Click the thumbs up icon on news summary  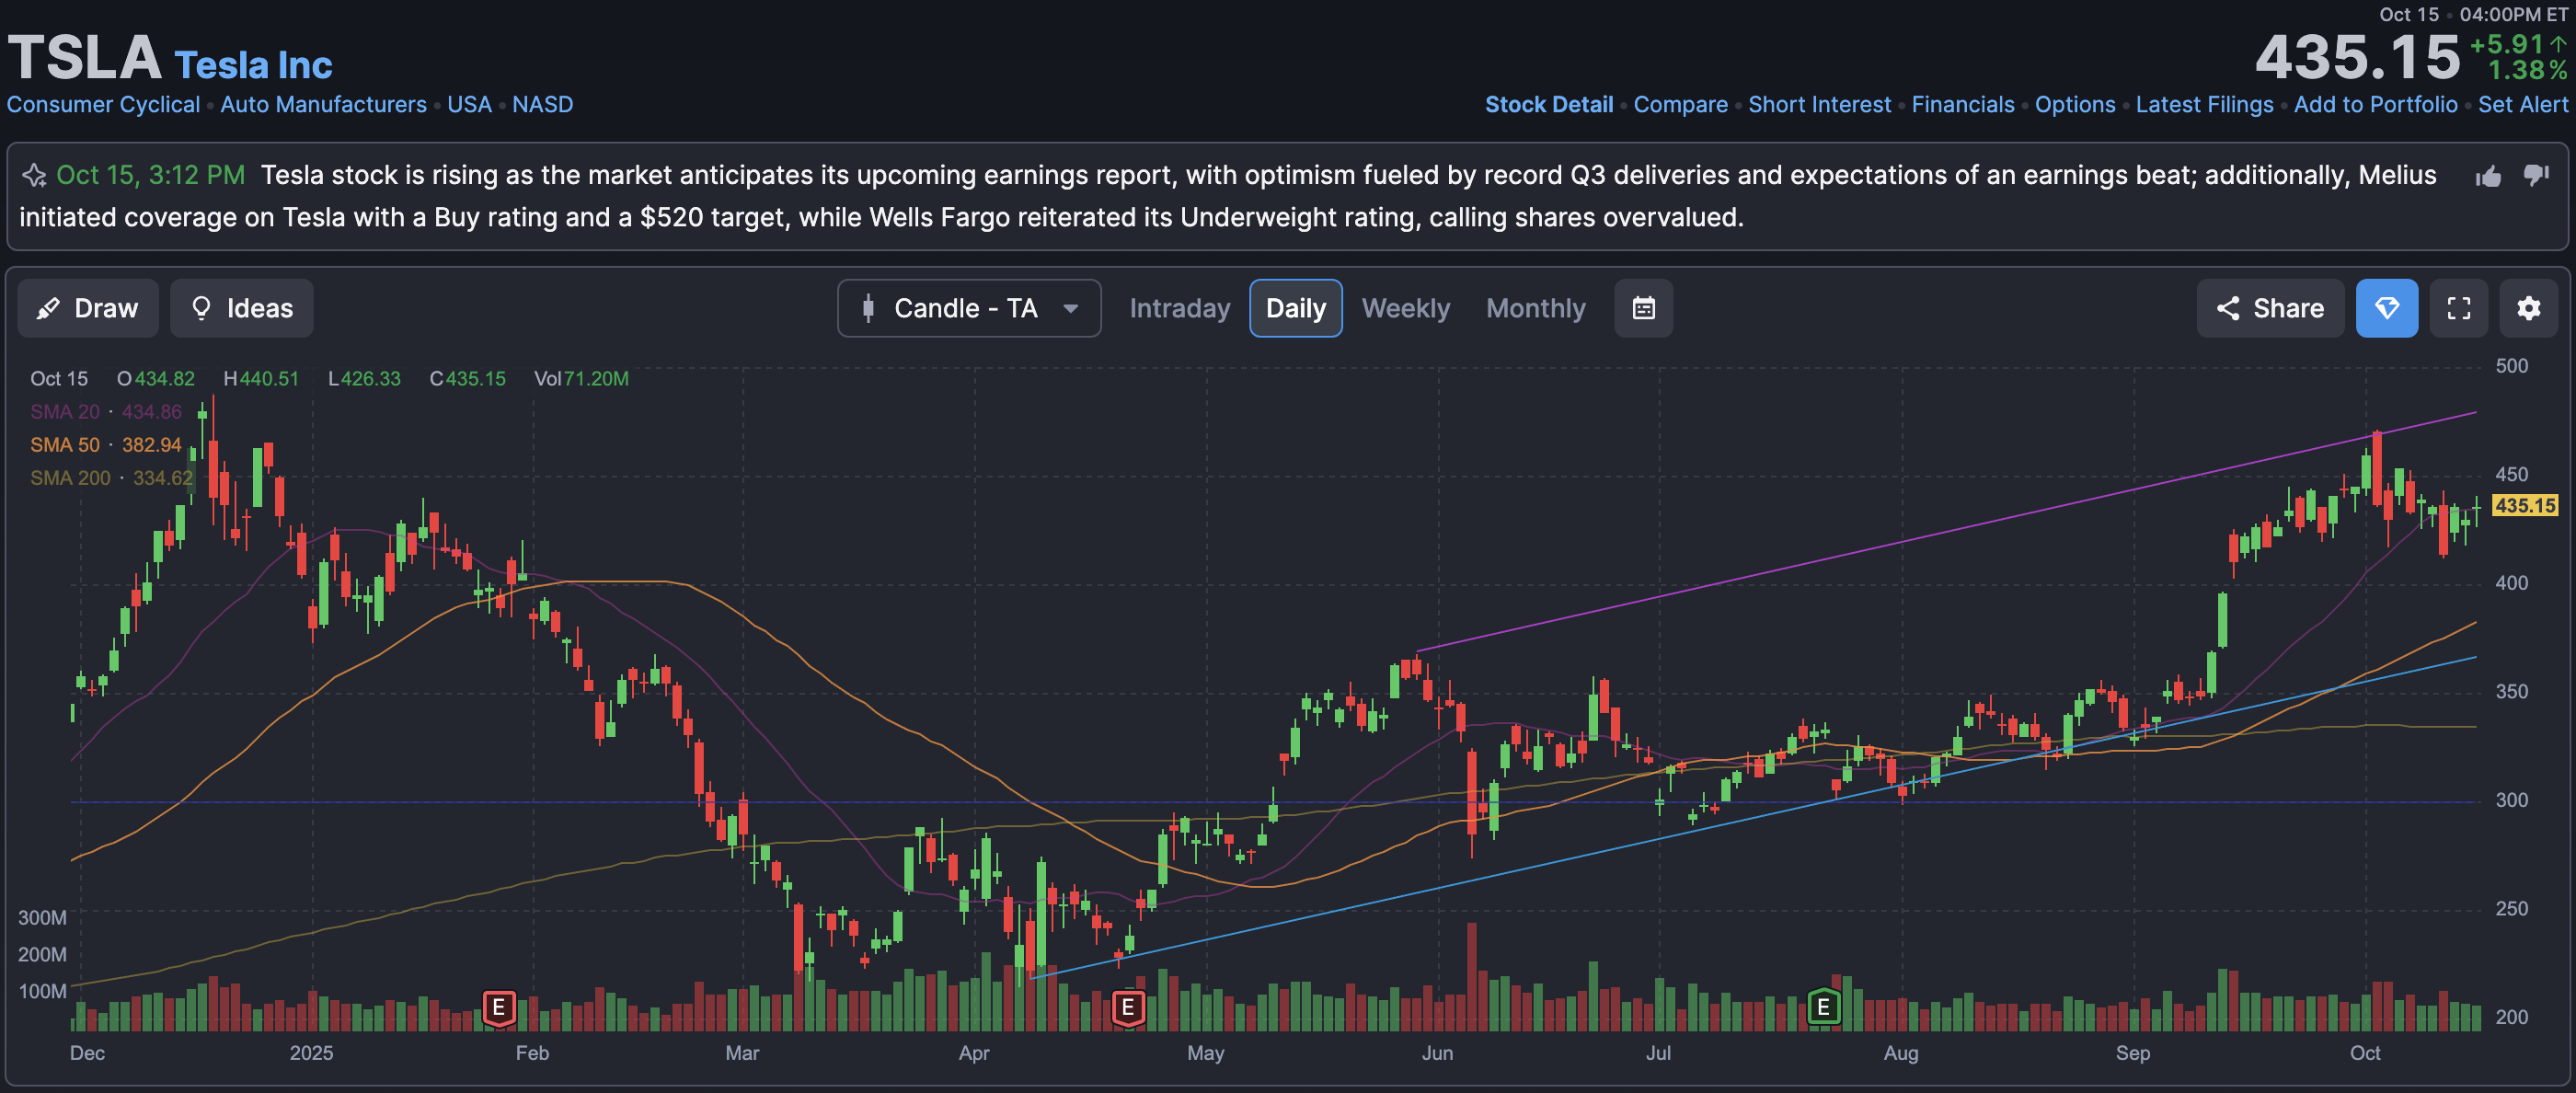[2488, 177]
